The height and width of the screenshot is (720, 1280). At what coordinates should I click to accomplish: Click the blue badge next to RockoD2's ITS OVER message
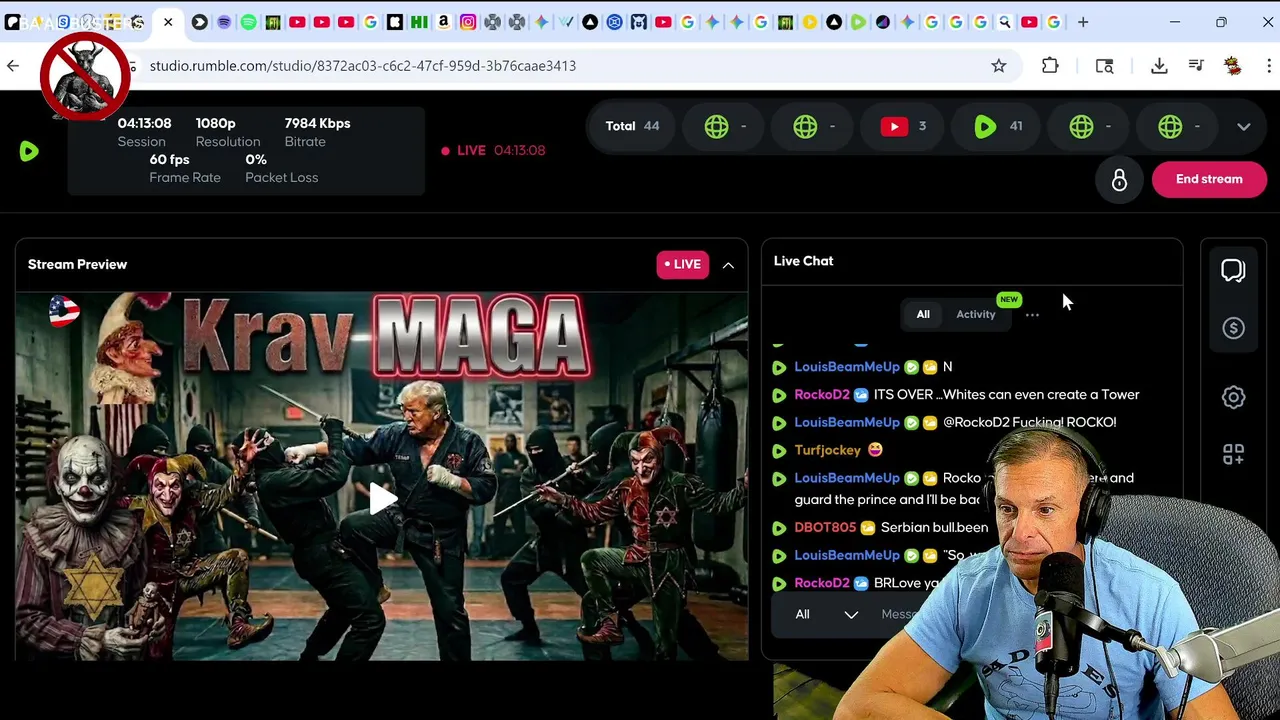pos(861,395)
